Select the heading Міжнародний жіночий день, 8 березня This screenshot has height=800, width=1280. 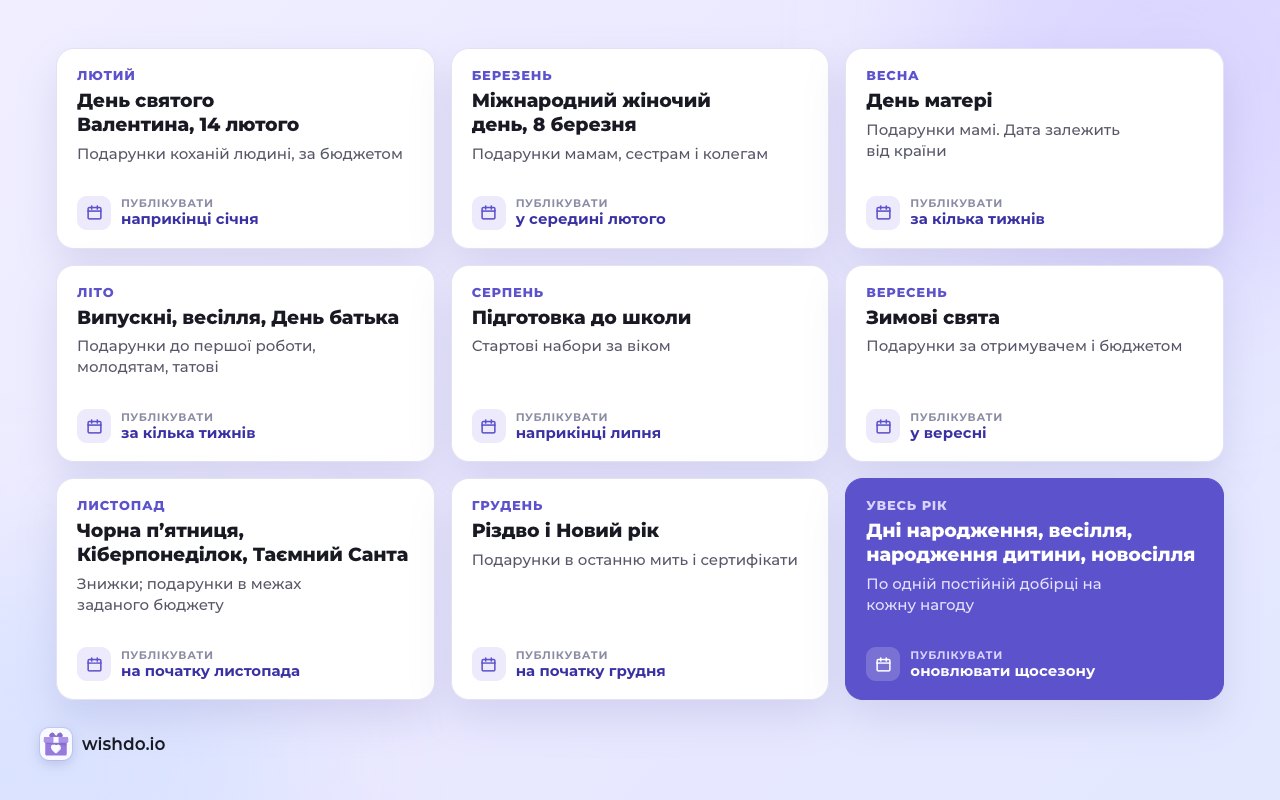591,113
